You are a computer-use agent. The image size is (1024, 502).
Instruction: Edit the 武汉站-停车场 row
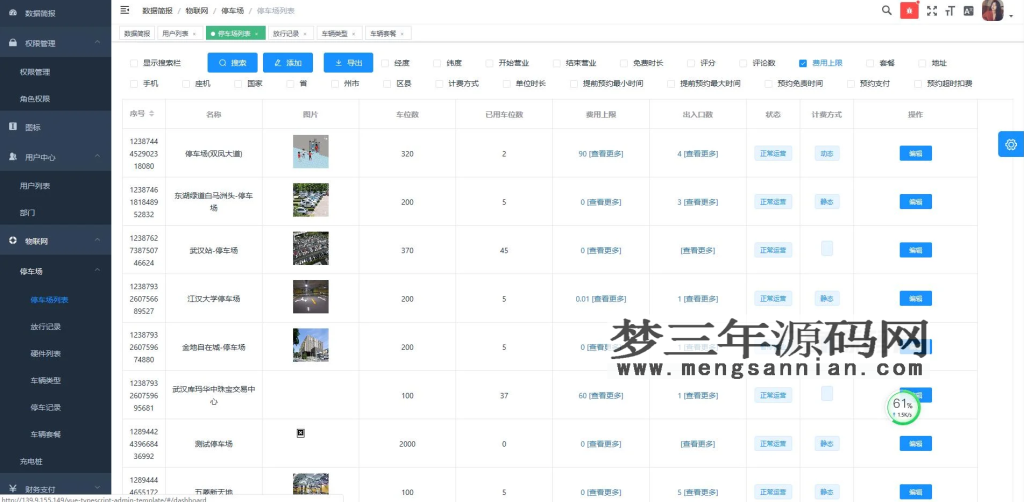[916, 250]
